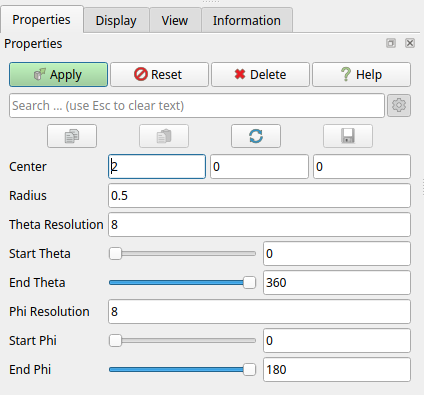Select the Properties tab

41,19
